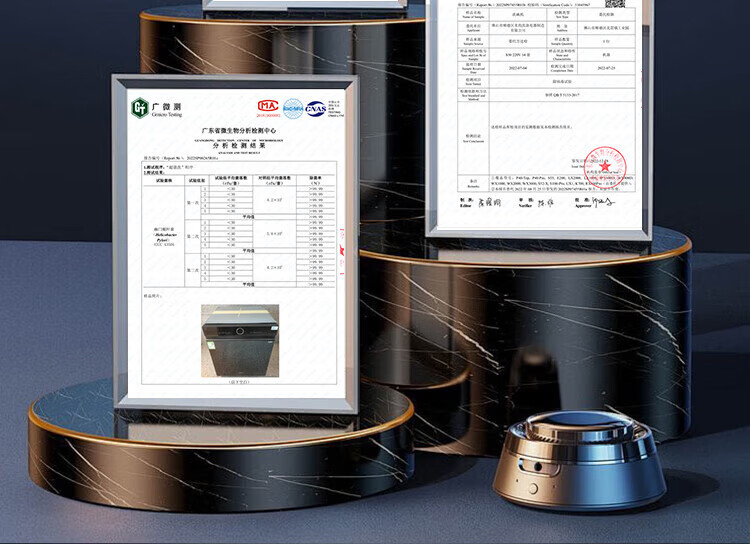Click the test result data table
The height and width of the screenshot is (544, 750).
point(236,230)
